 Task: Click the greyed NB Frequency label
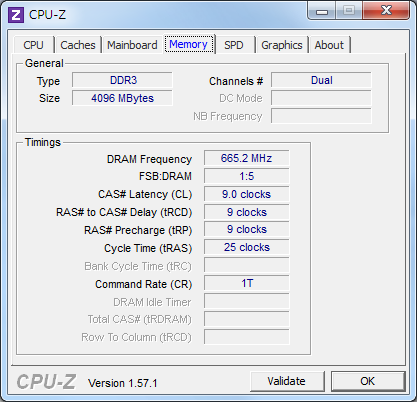pos(228,116)
